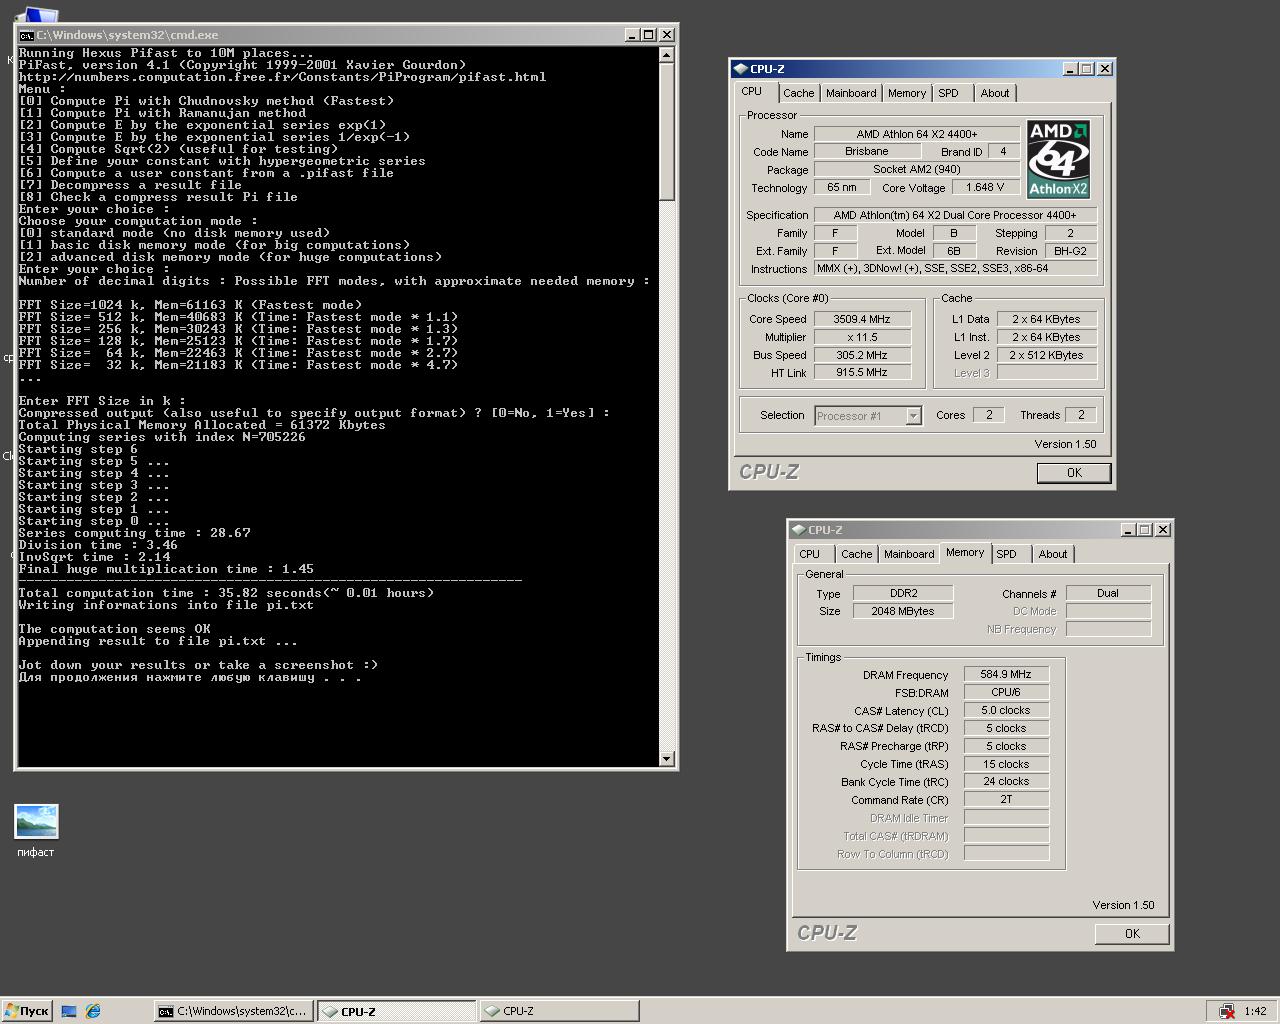The image size is (1280, 1024).
Task: Switch to Mainboard tab in lower CPU-Z
Action: coord(909,554)
